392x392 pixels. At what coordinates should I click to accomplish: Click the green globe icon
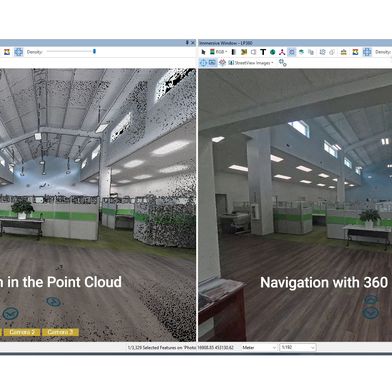point(272,52)
